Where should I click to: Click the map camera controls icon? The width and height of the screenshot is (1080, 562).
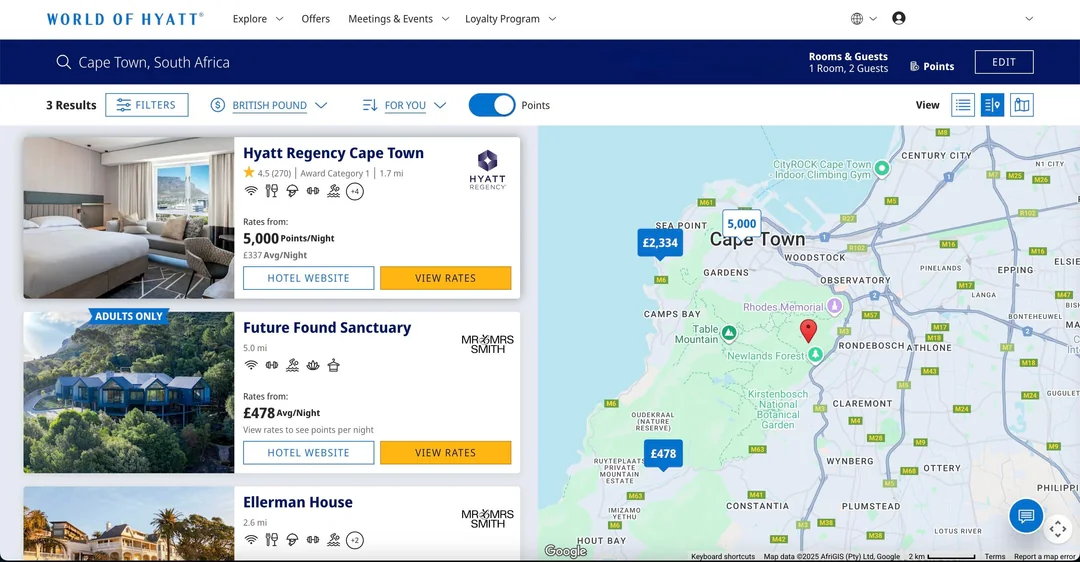1058,528
